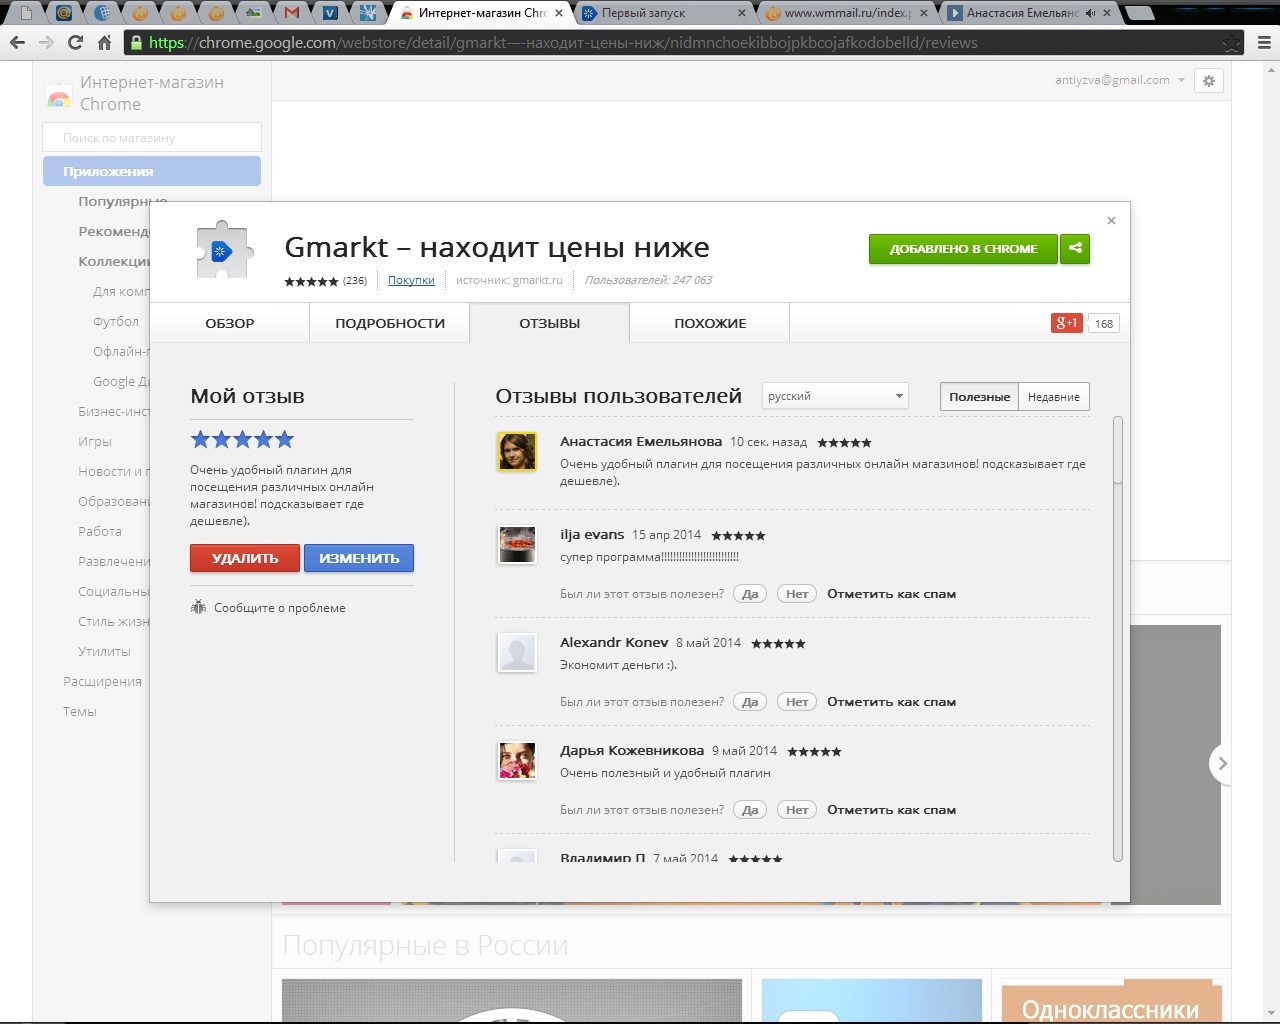
Task: Select Расширения in the sidebar
Action: pos(102,681)
